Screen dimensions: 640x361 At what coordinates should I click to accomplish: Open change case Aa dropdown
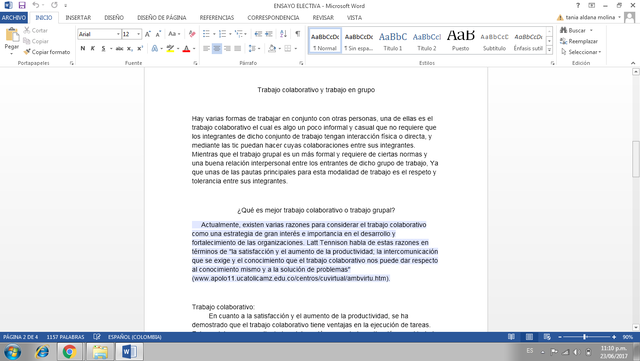pyautogui.click(x=174, y=34)
